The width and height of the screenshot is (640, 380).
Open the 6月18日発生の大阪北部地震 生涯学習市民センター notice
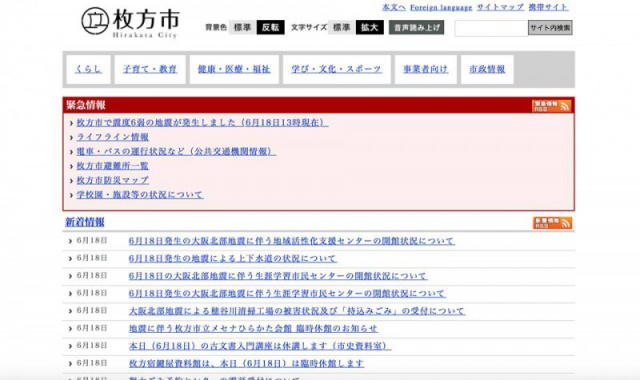287,293
